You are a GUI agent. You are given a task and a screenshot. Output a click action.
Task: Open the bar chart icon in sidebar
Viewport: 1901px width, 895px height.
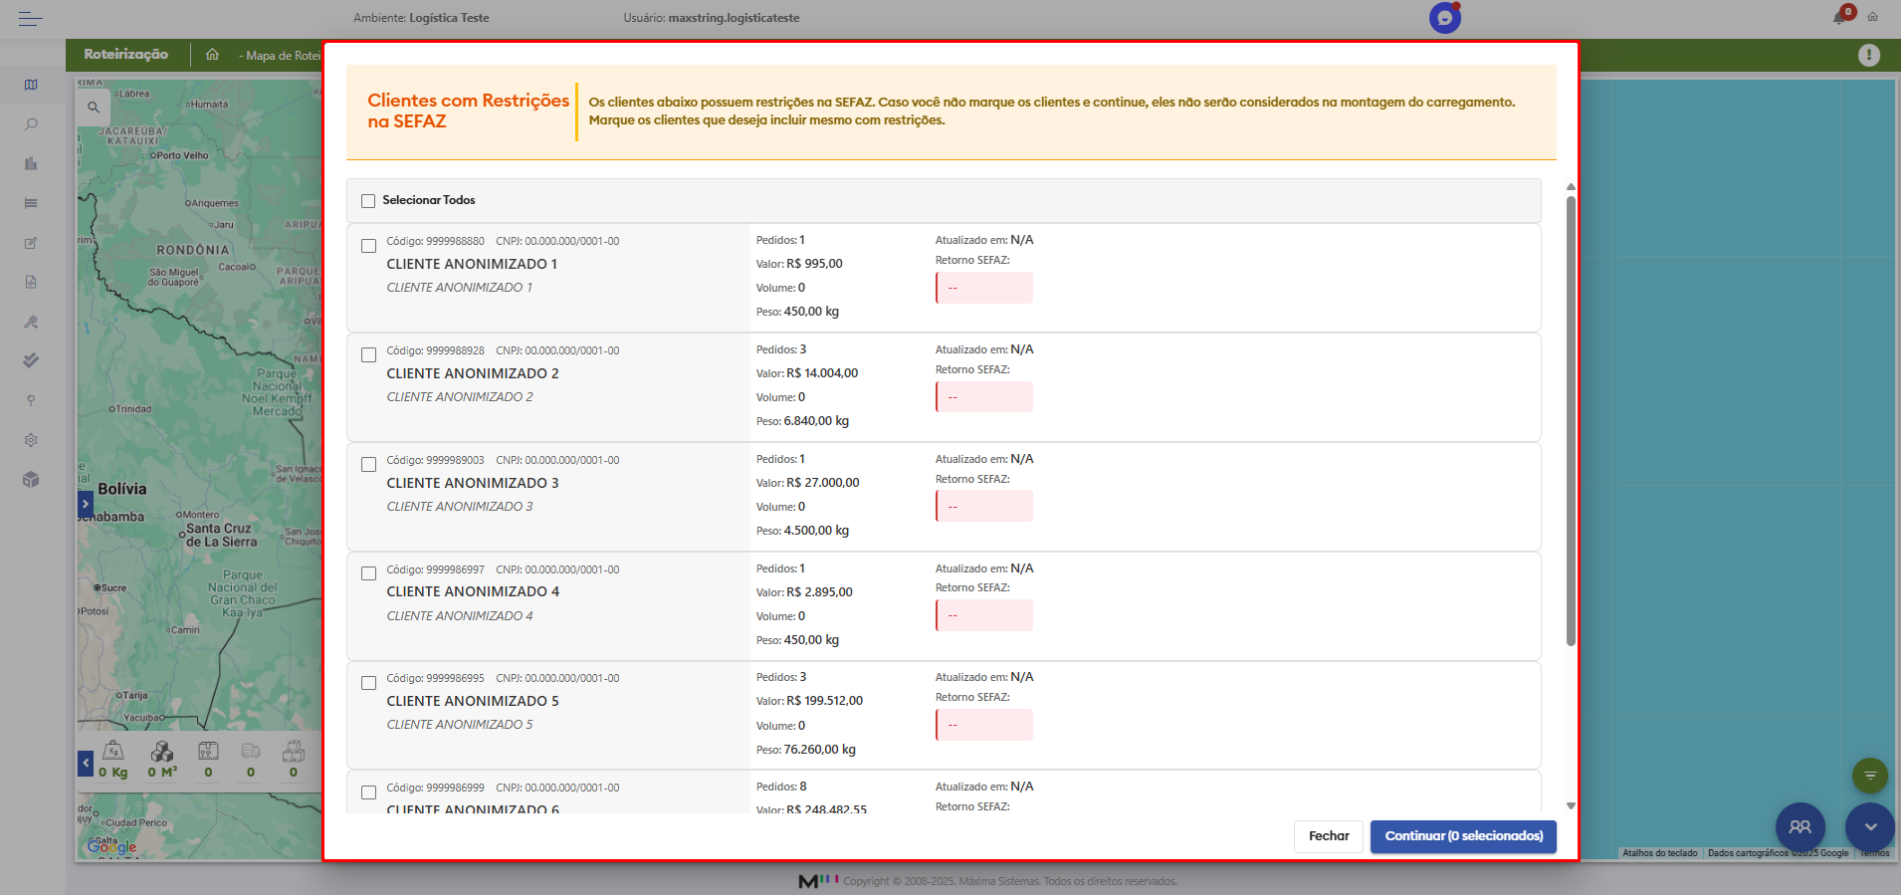pyautogui.click(x=31, y=164)
